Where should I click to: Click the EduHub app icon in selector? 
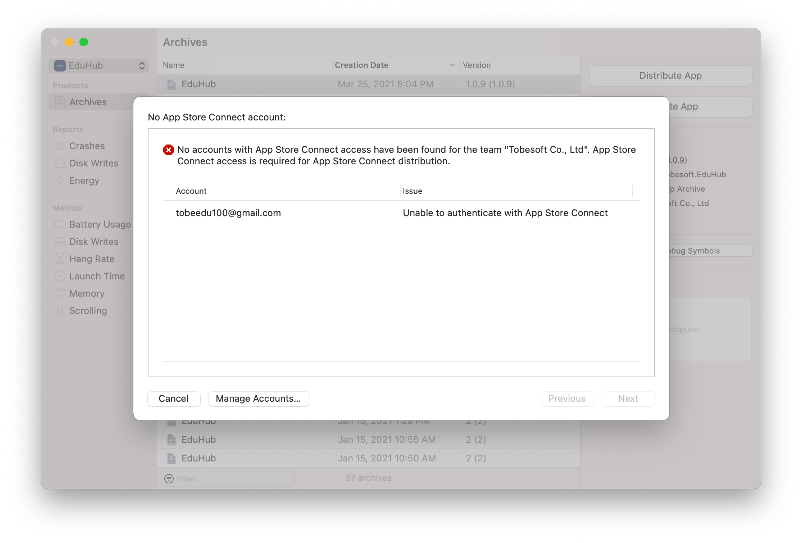[60, 65]
